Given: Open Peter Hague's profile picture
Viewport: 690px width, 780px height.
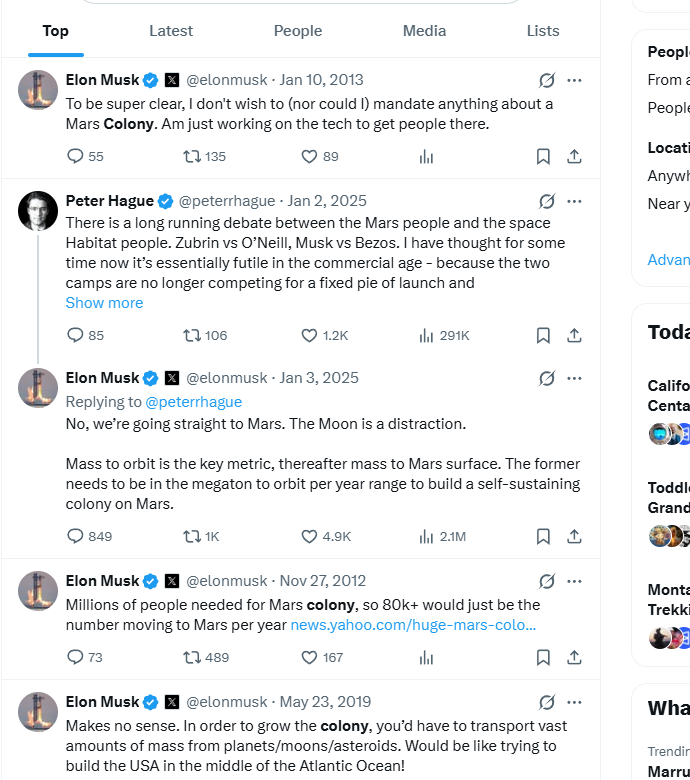Looking at the screenshot, I should (x=38, y=211).
